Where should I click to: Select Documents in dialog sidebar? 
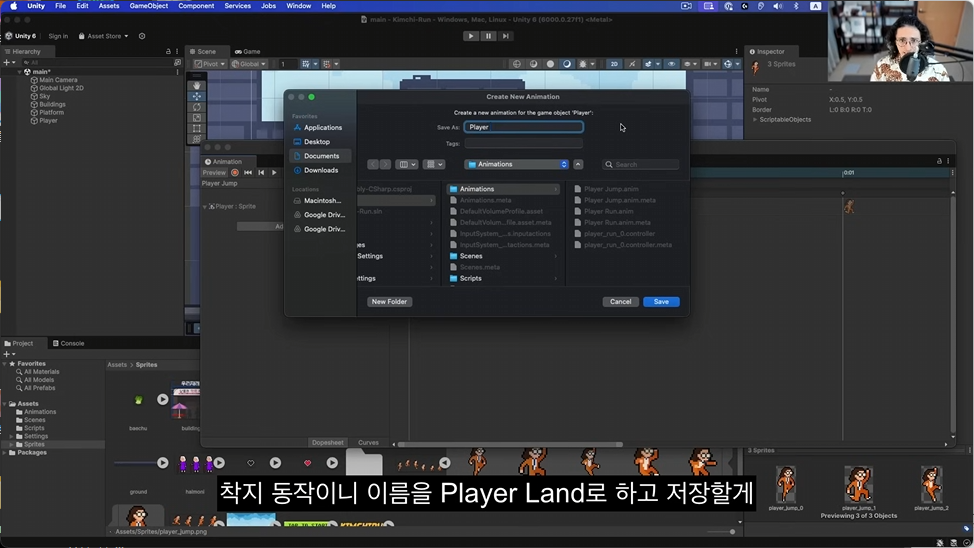click(321, 156)
